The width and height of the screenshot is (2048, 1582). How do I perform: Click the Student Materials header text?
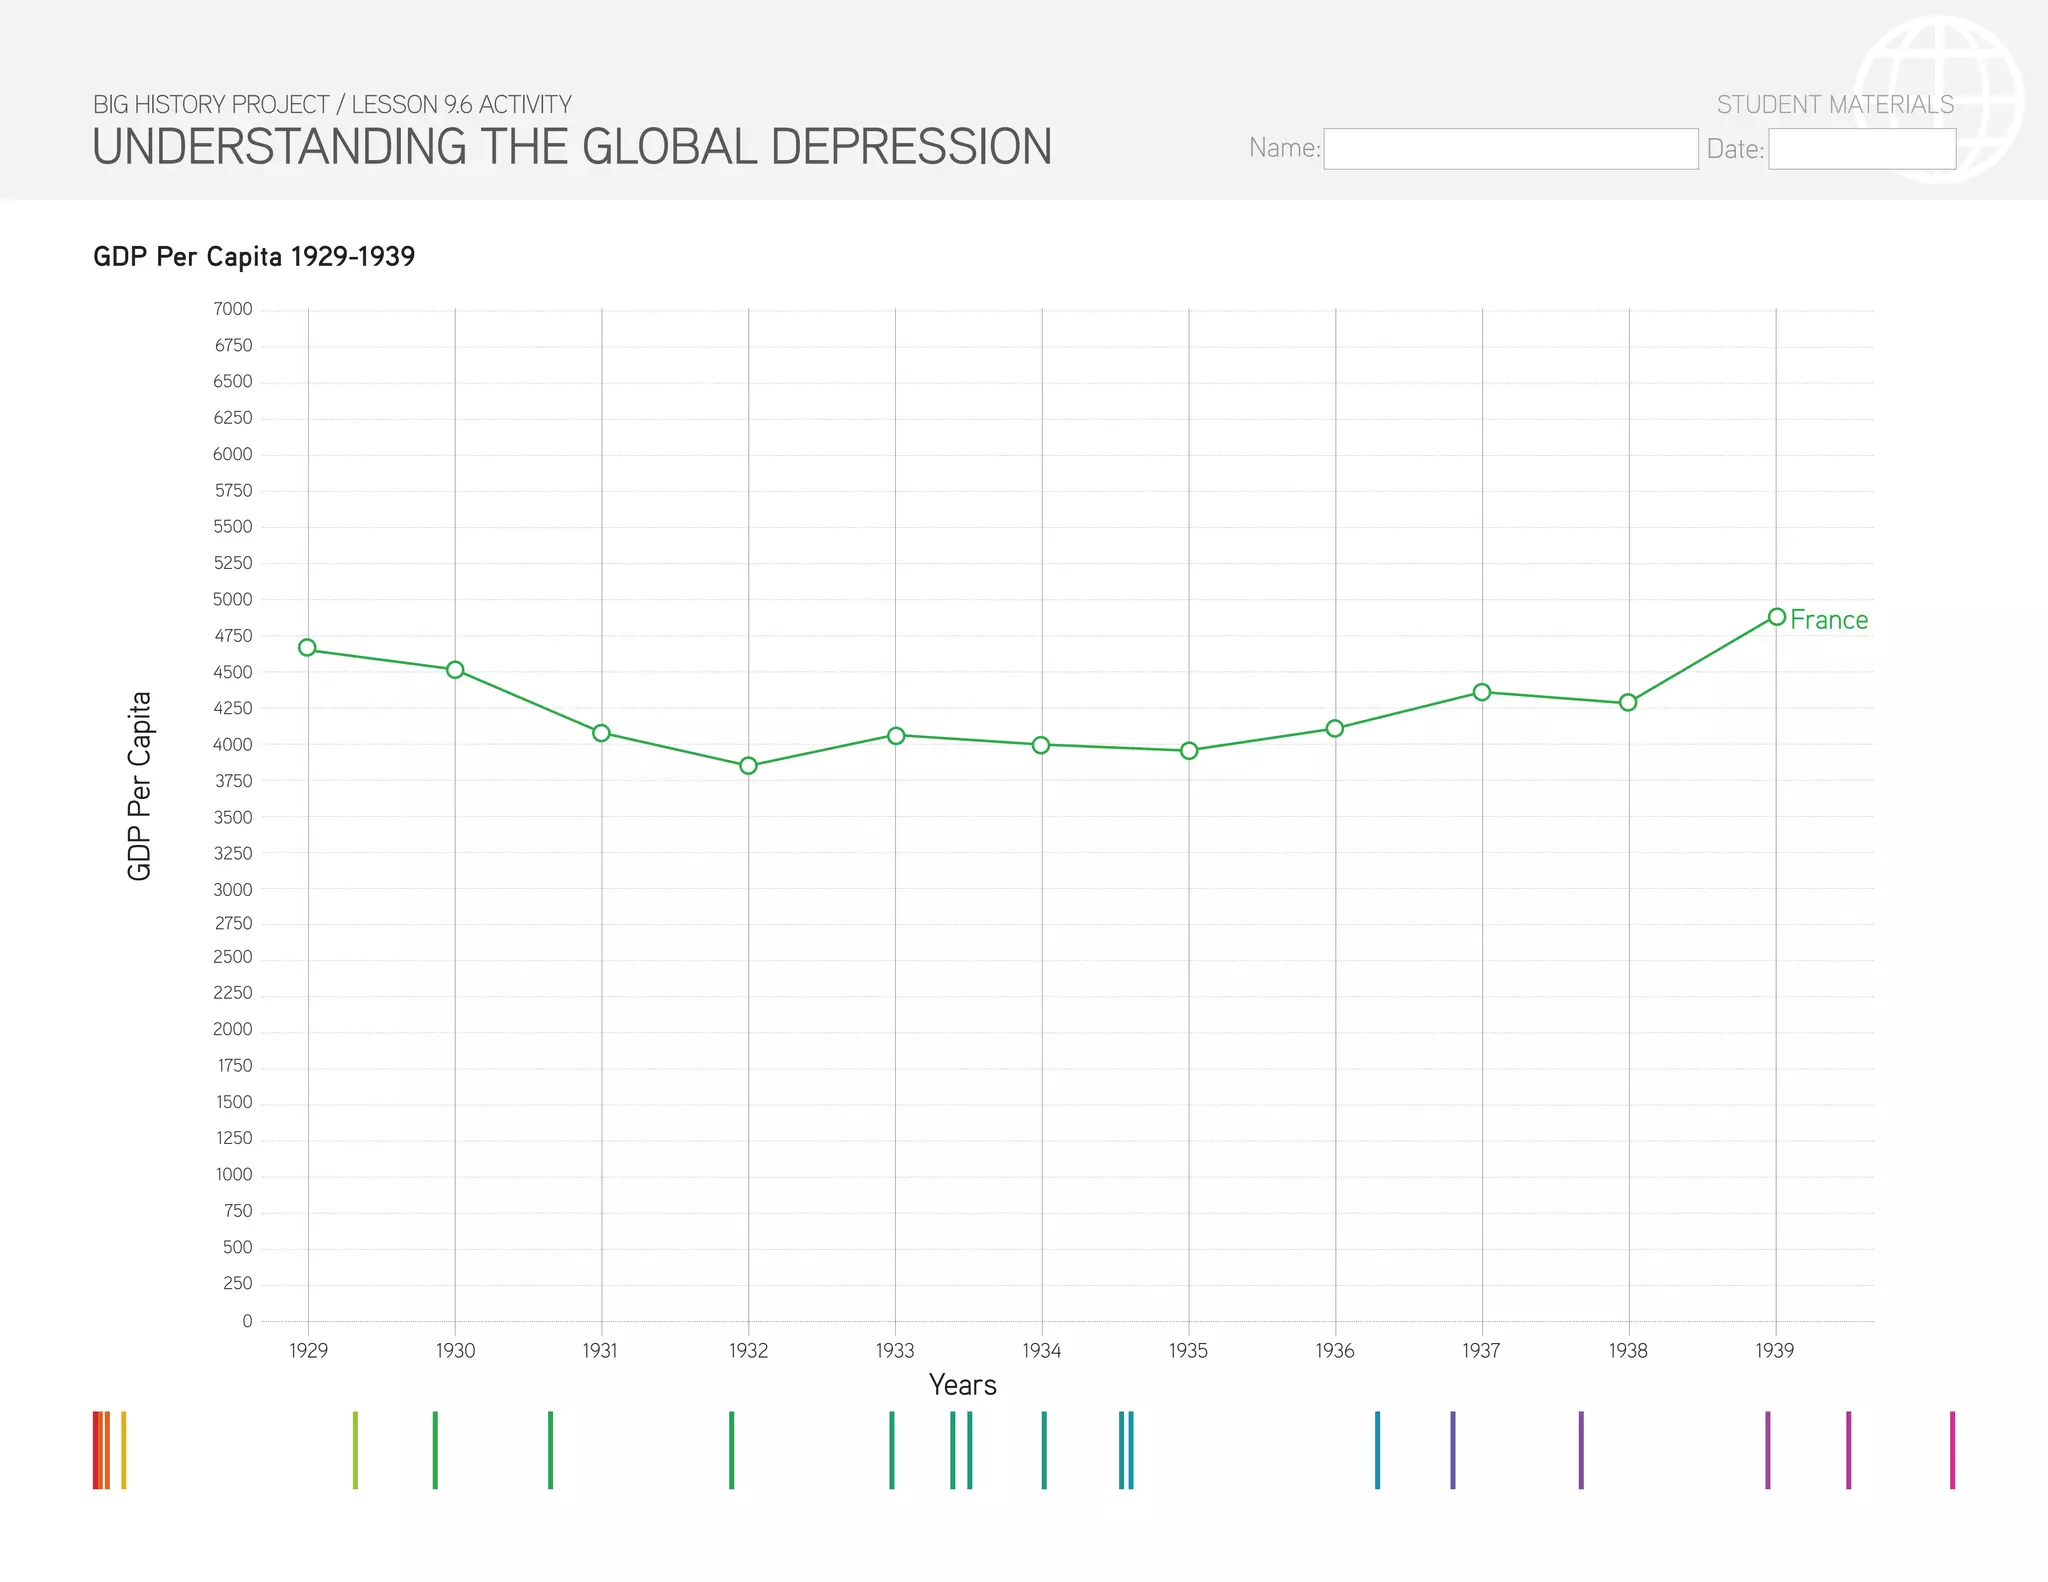coord(1834,104)
